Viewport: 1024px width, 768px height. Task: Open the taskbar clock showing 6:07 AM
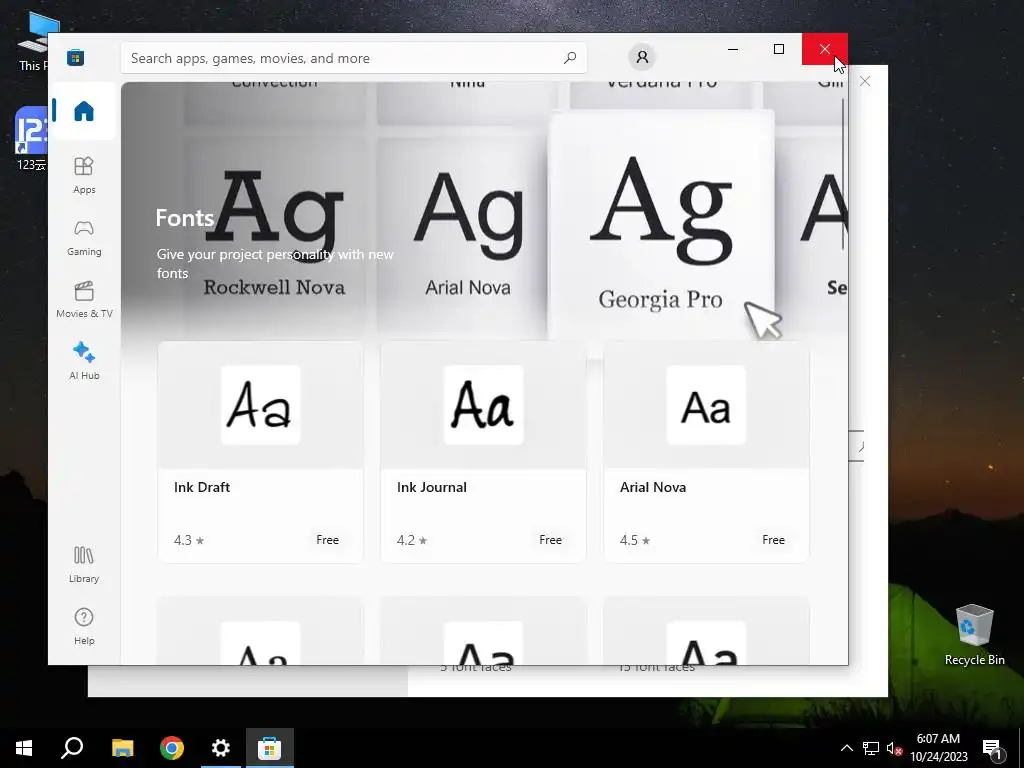click(938, 748)
